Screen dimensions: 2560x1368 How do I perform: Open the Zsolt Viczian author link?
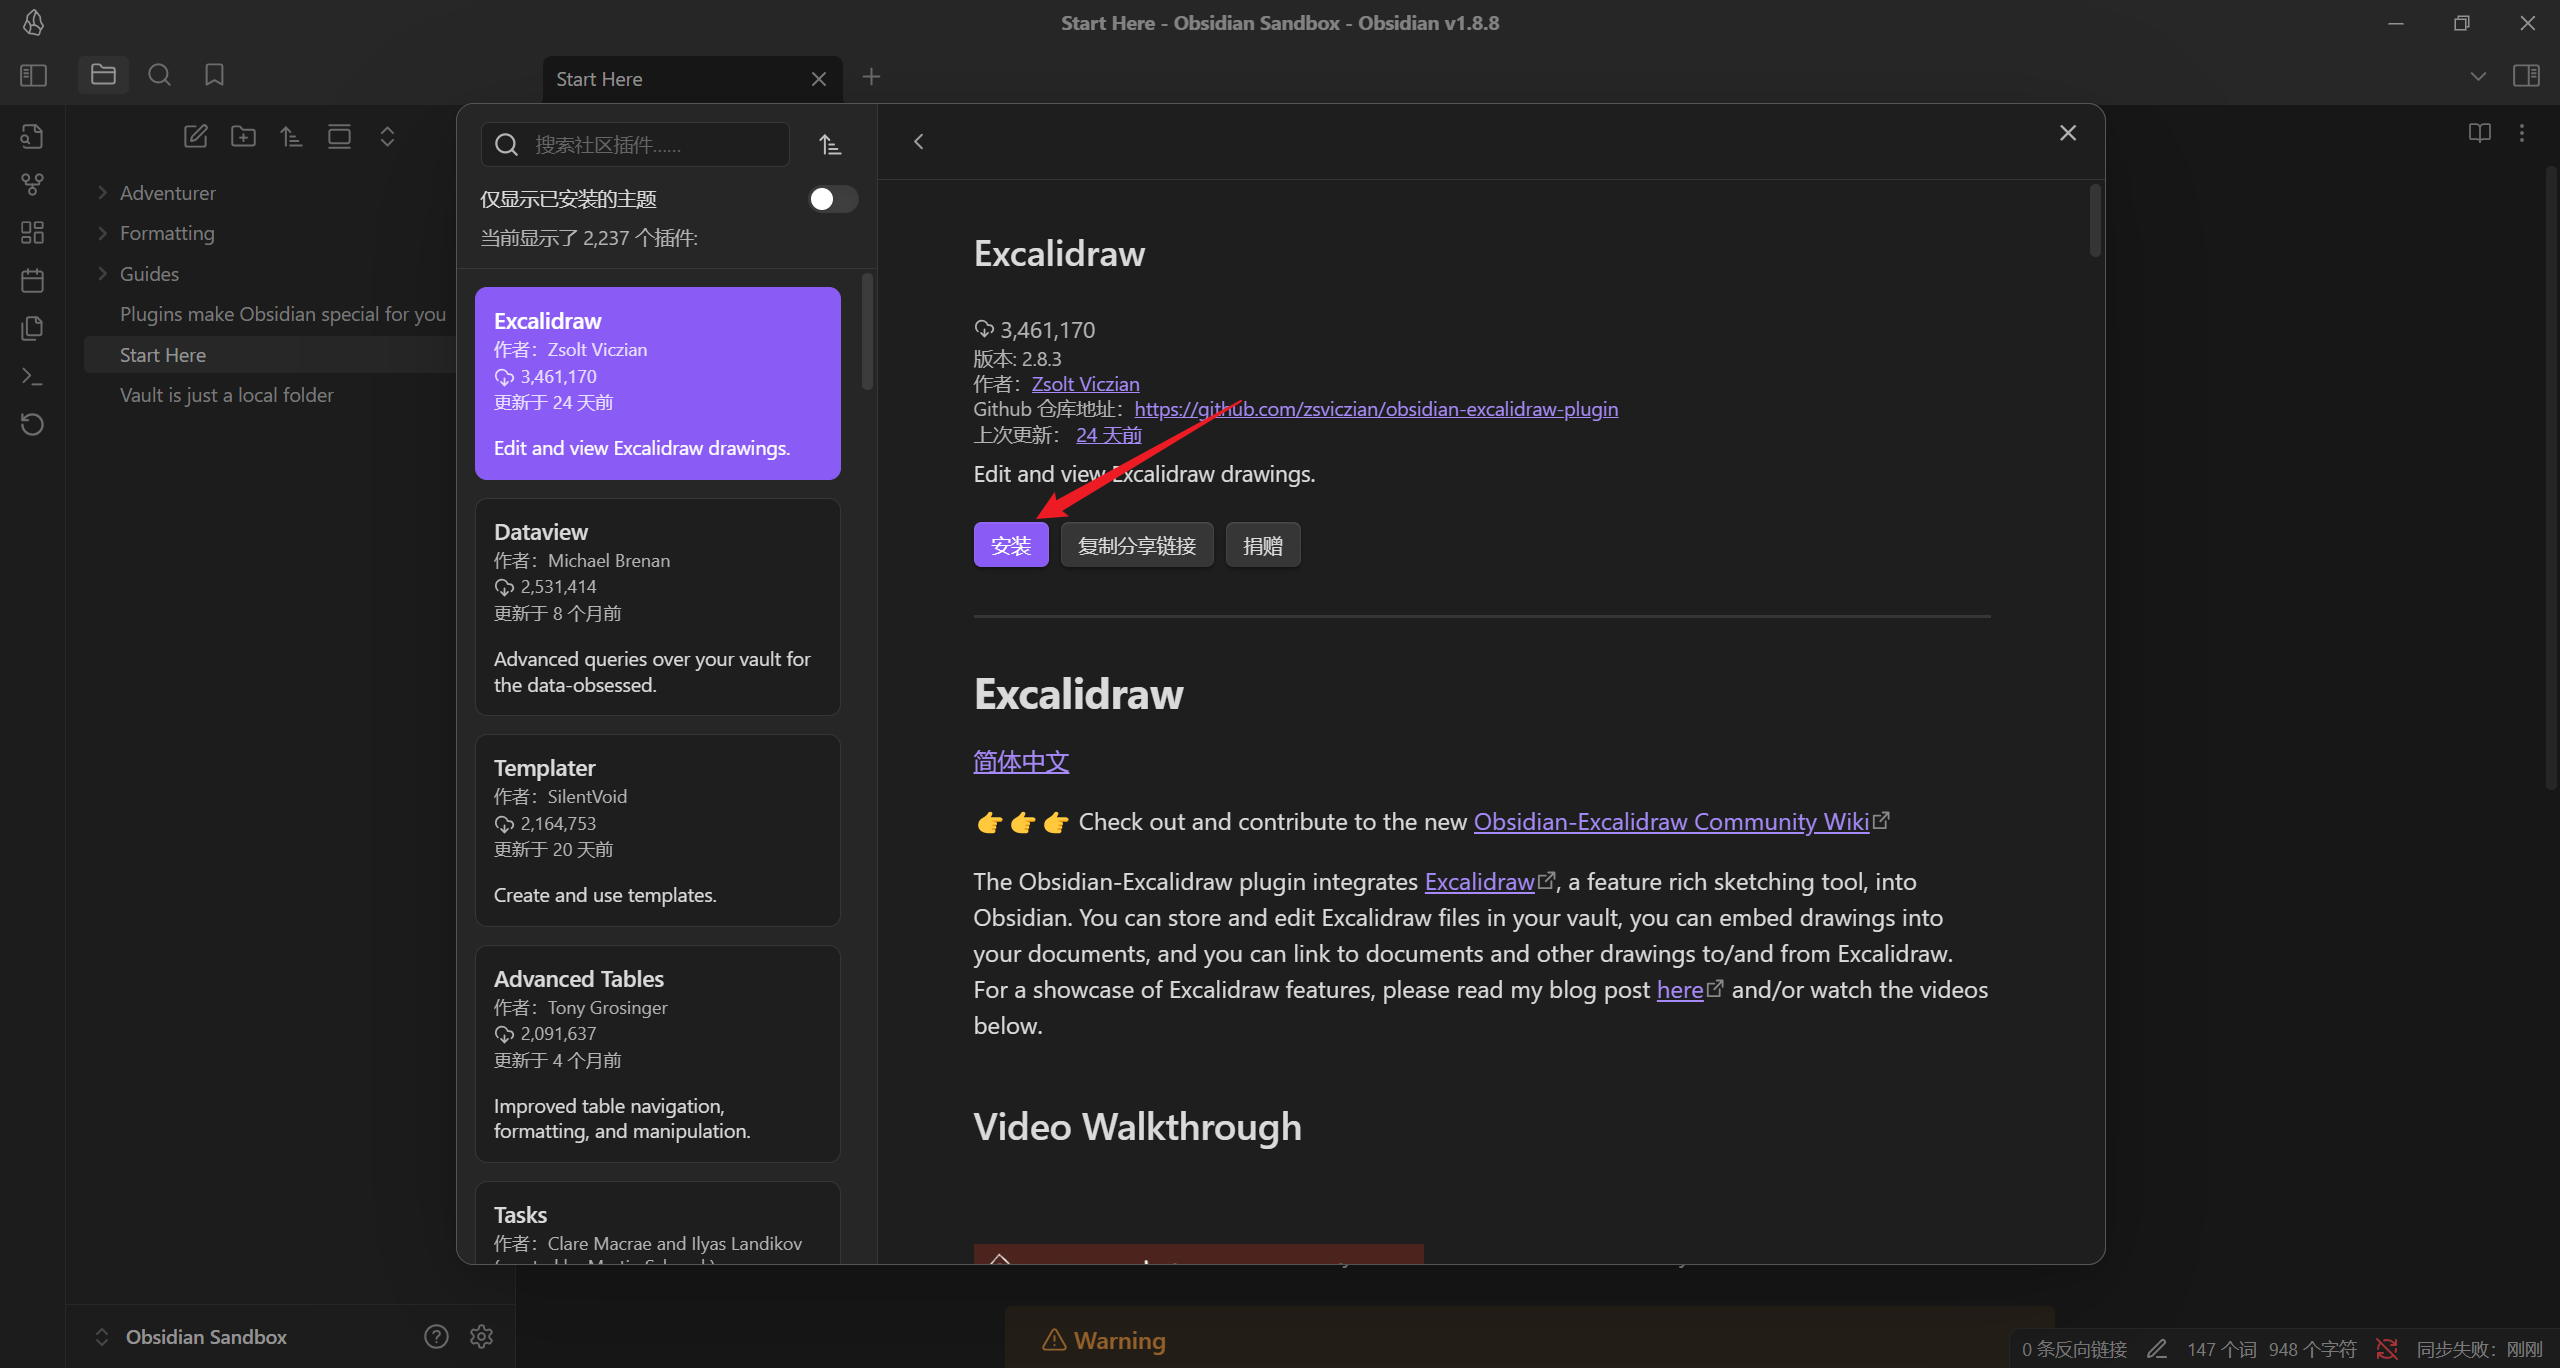coord(1085,384)
